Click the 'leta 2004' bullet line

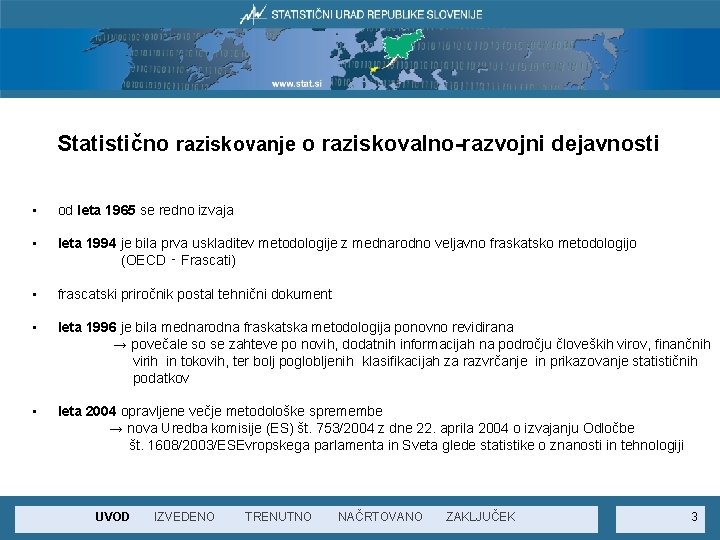220,411
